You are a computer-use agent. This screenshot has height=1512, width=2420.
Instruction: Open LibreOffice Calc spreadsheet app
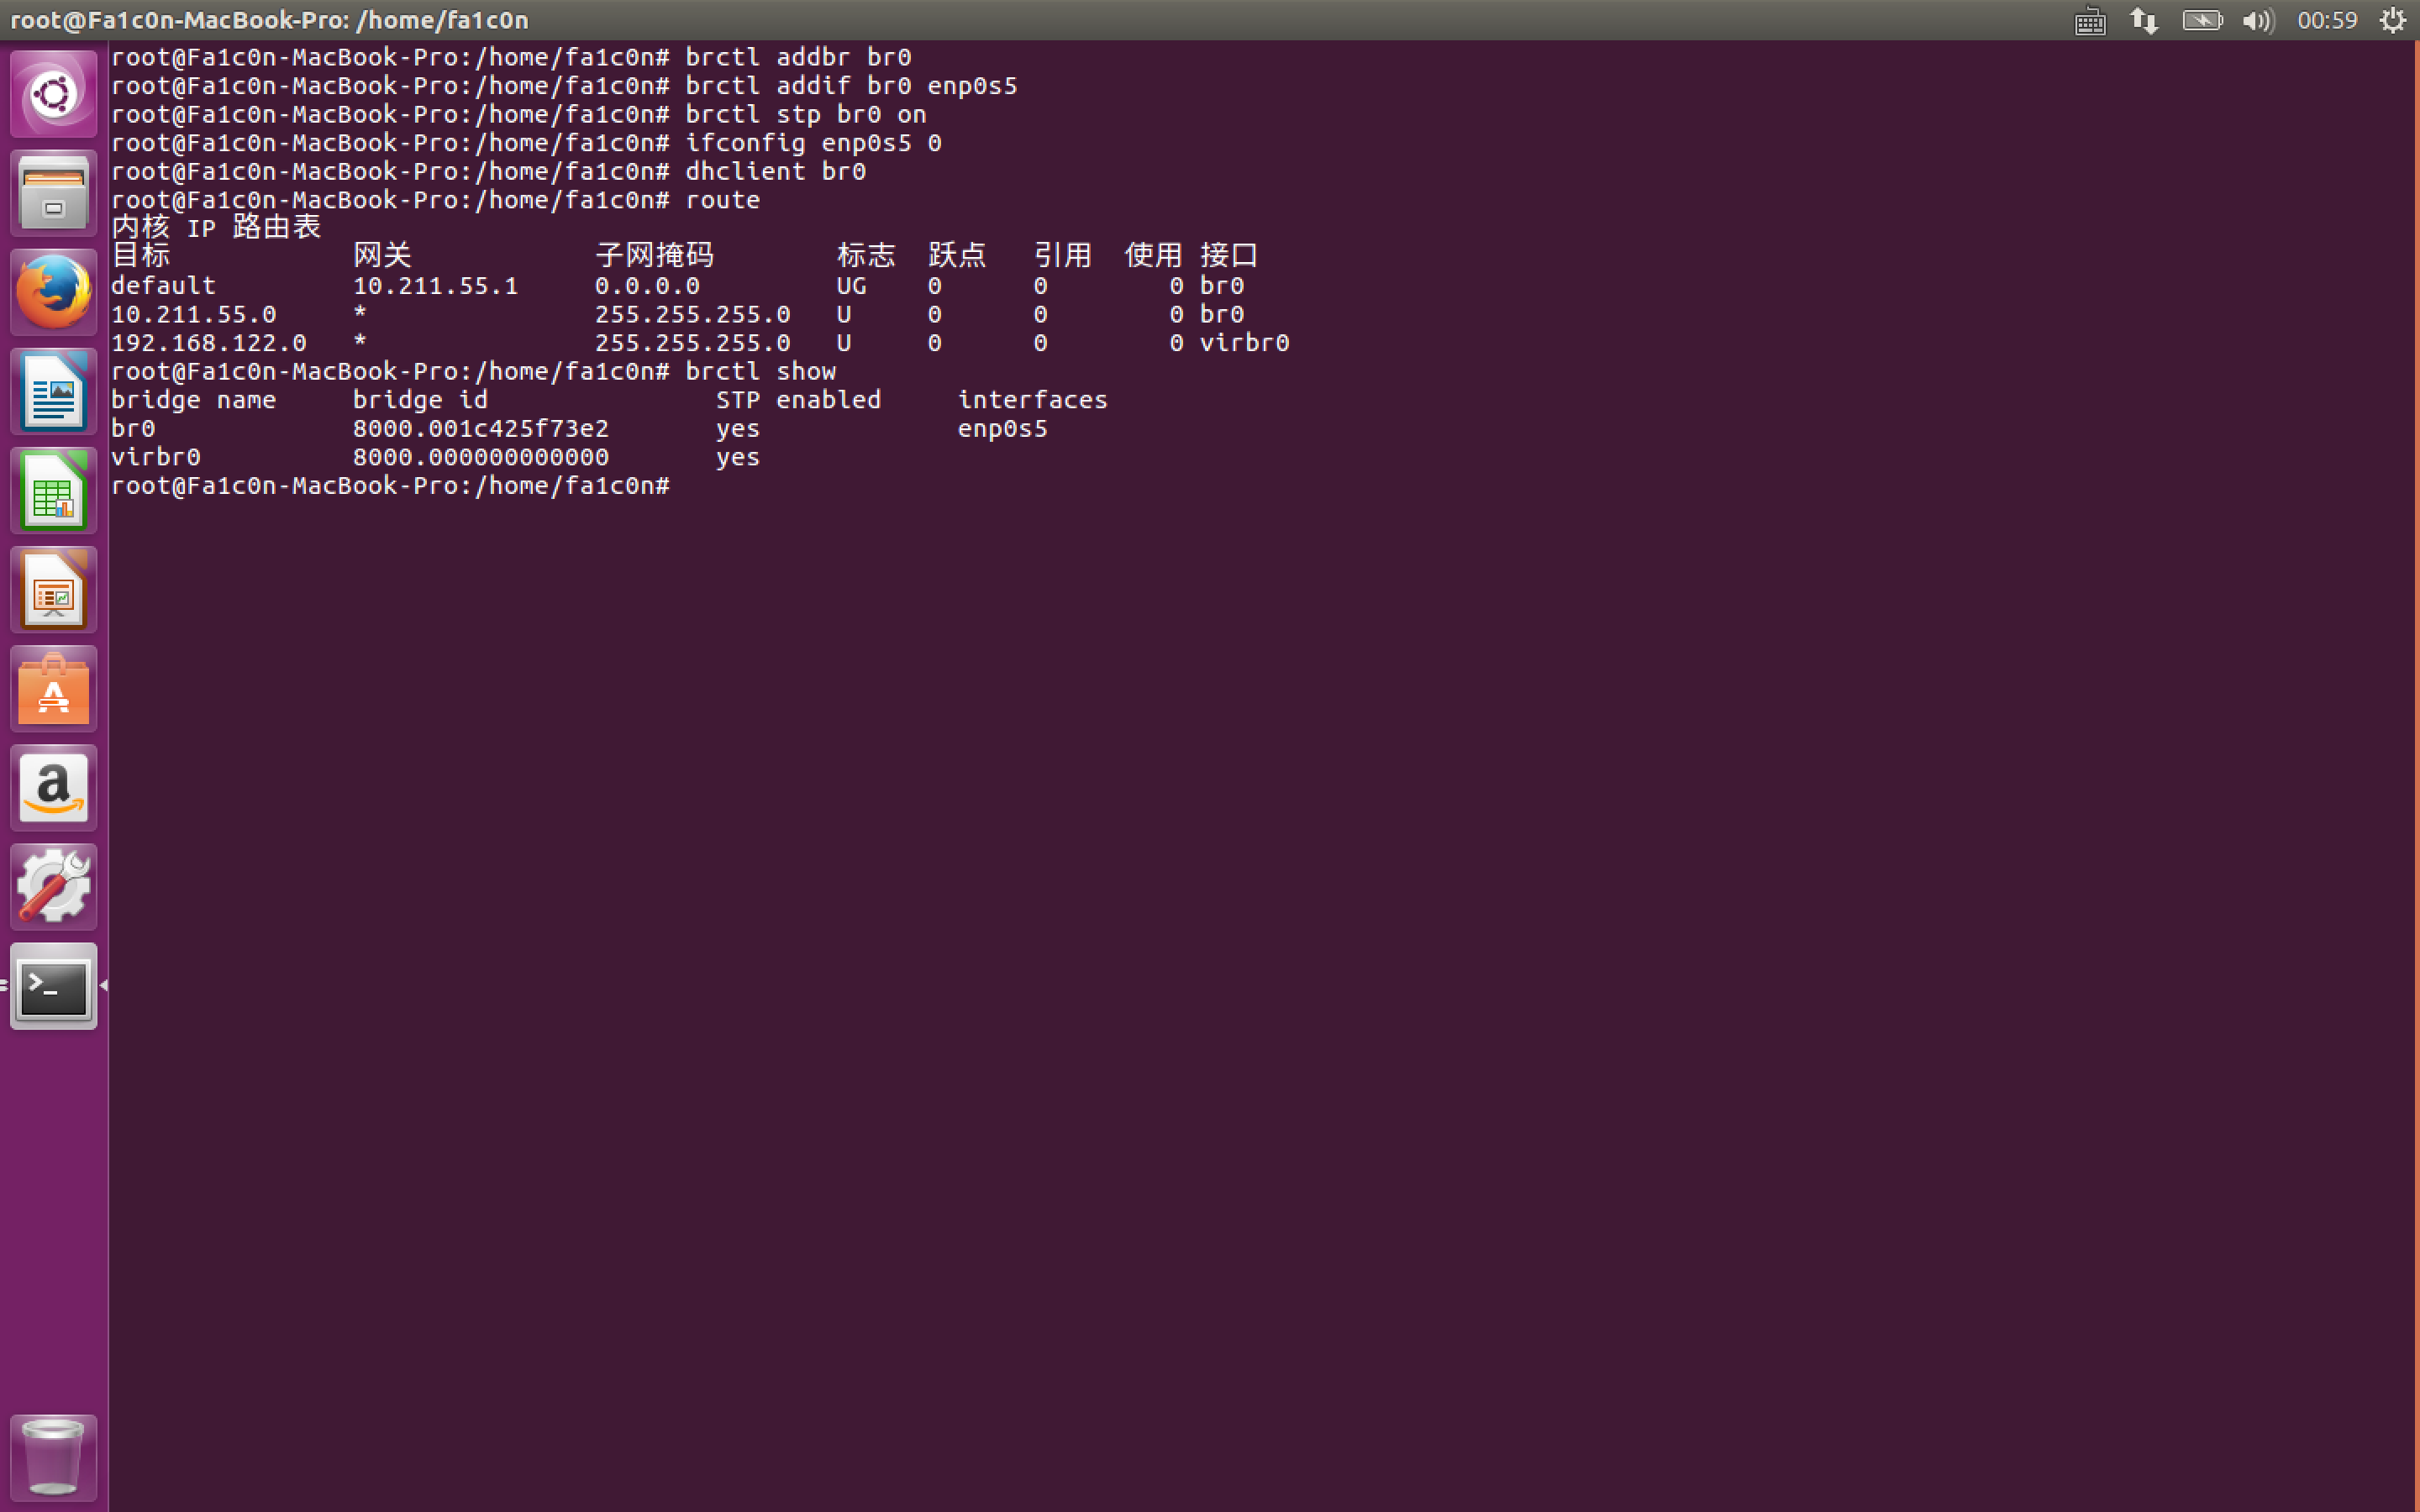[53, 490]
